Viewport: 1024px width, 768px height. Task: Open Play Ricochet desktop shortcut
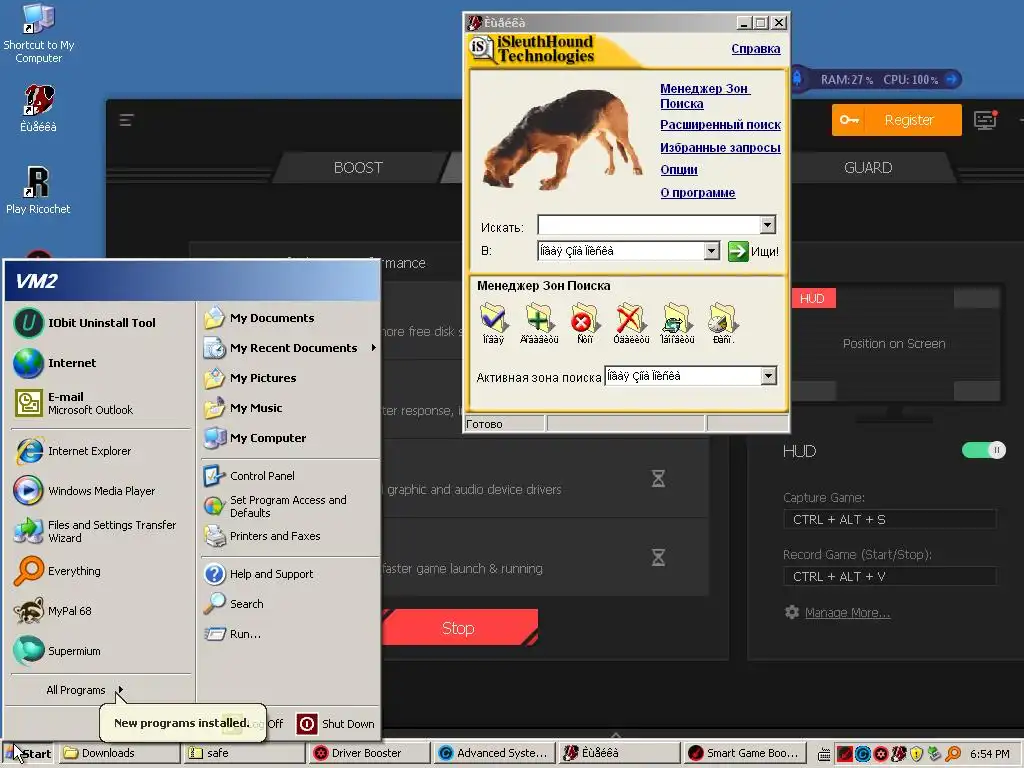point(38,191)
